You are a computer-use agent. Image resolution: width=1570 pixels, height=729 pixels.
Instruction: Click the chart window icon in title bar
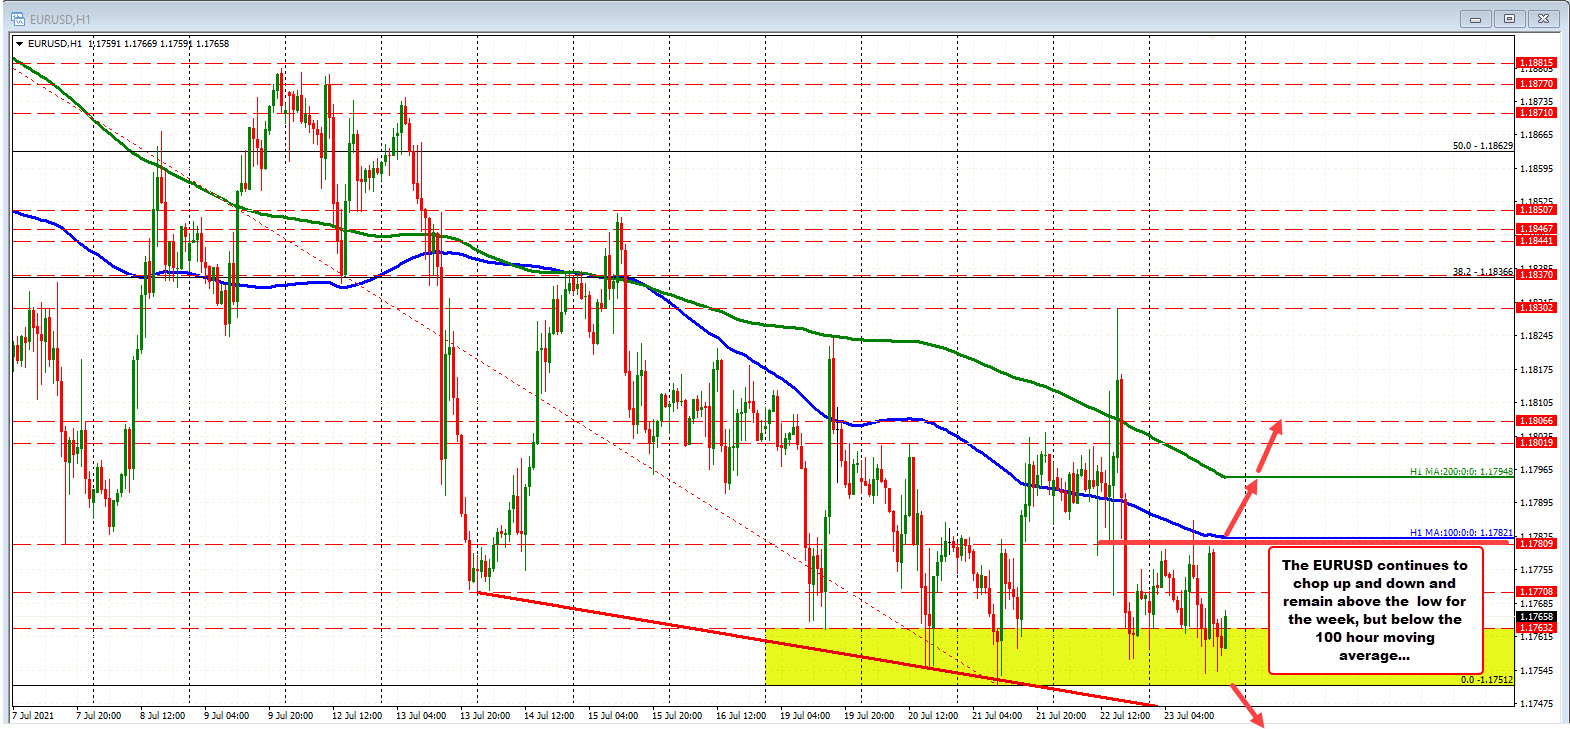pos(18,19)
